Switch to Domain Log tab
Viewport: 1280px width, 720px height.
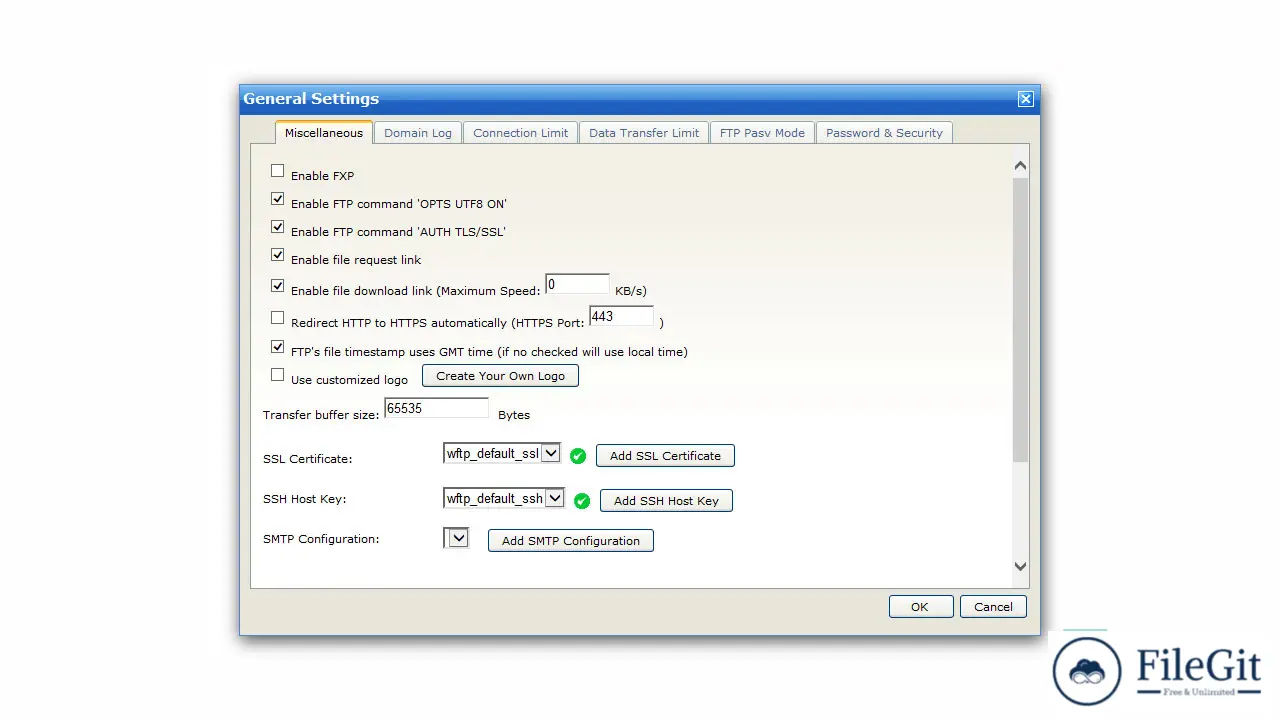point(418,133)
